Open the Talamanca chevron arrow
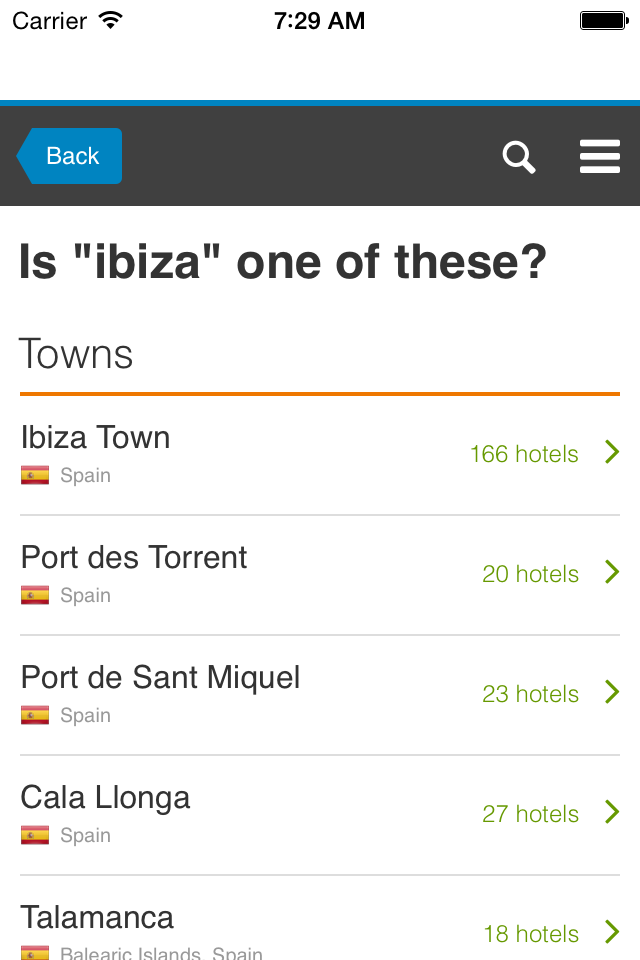 click(612, 932)
